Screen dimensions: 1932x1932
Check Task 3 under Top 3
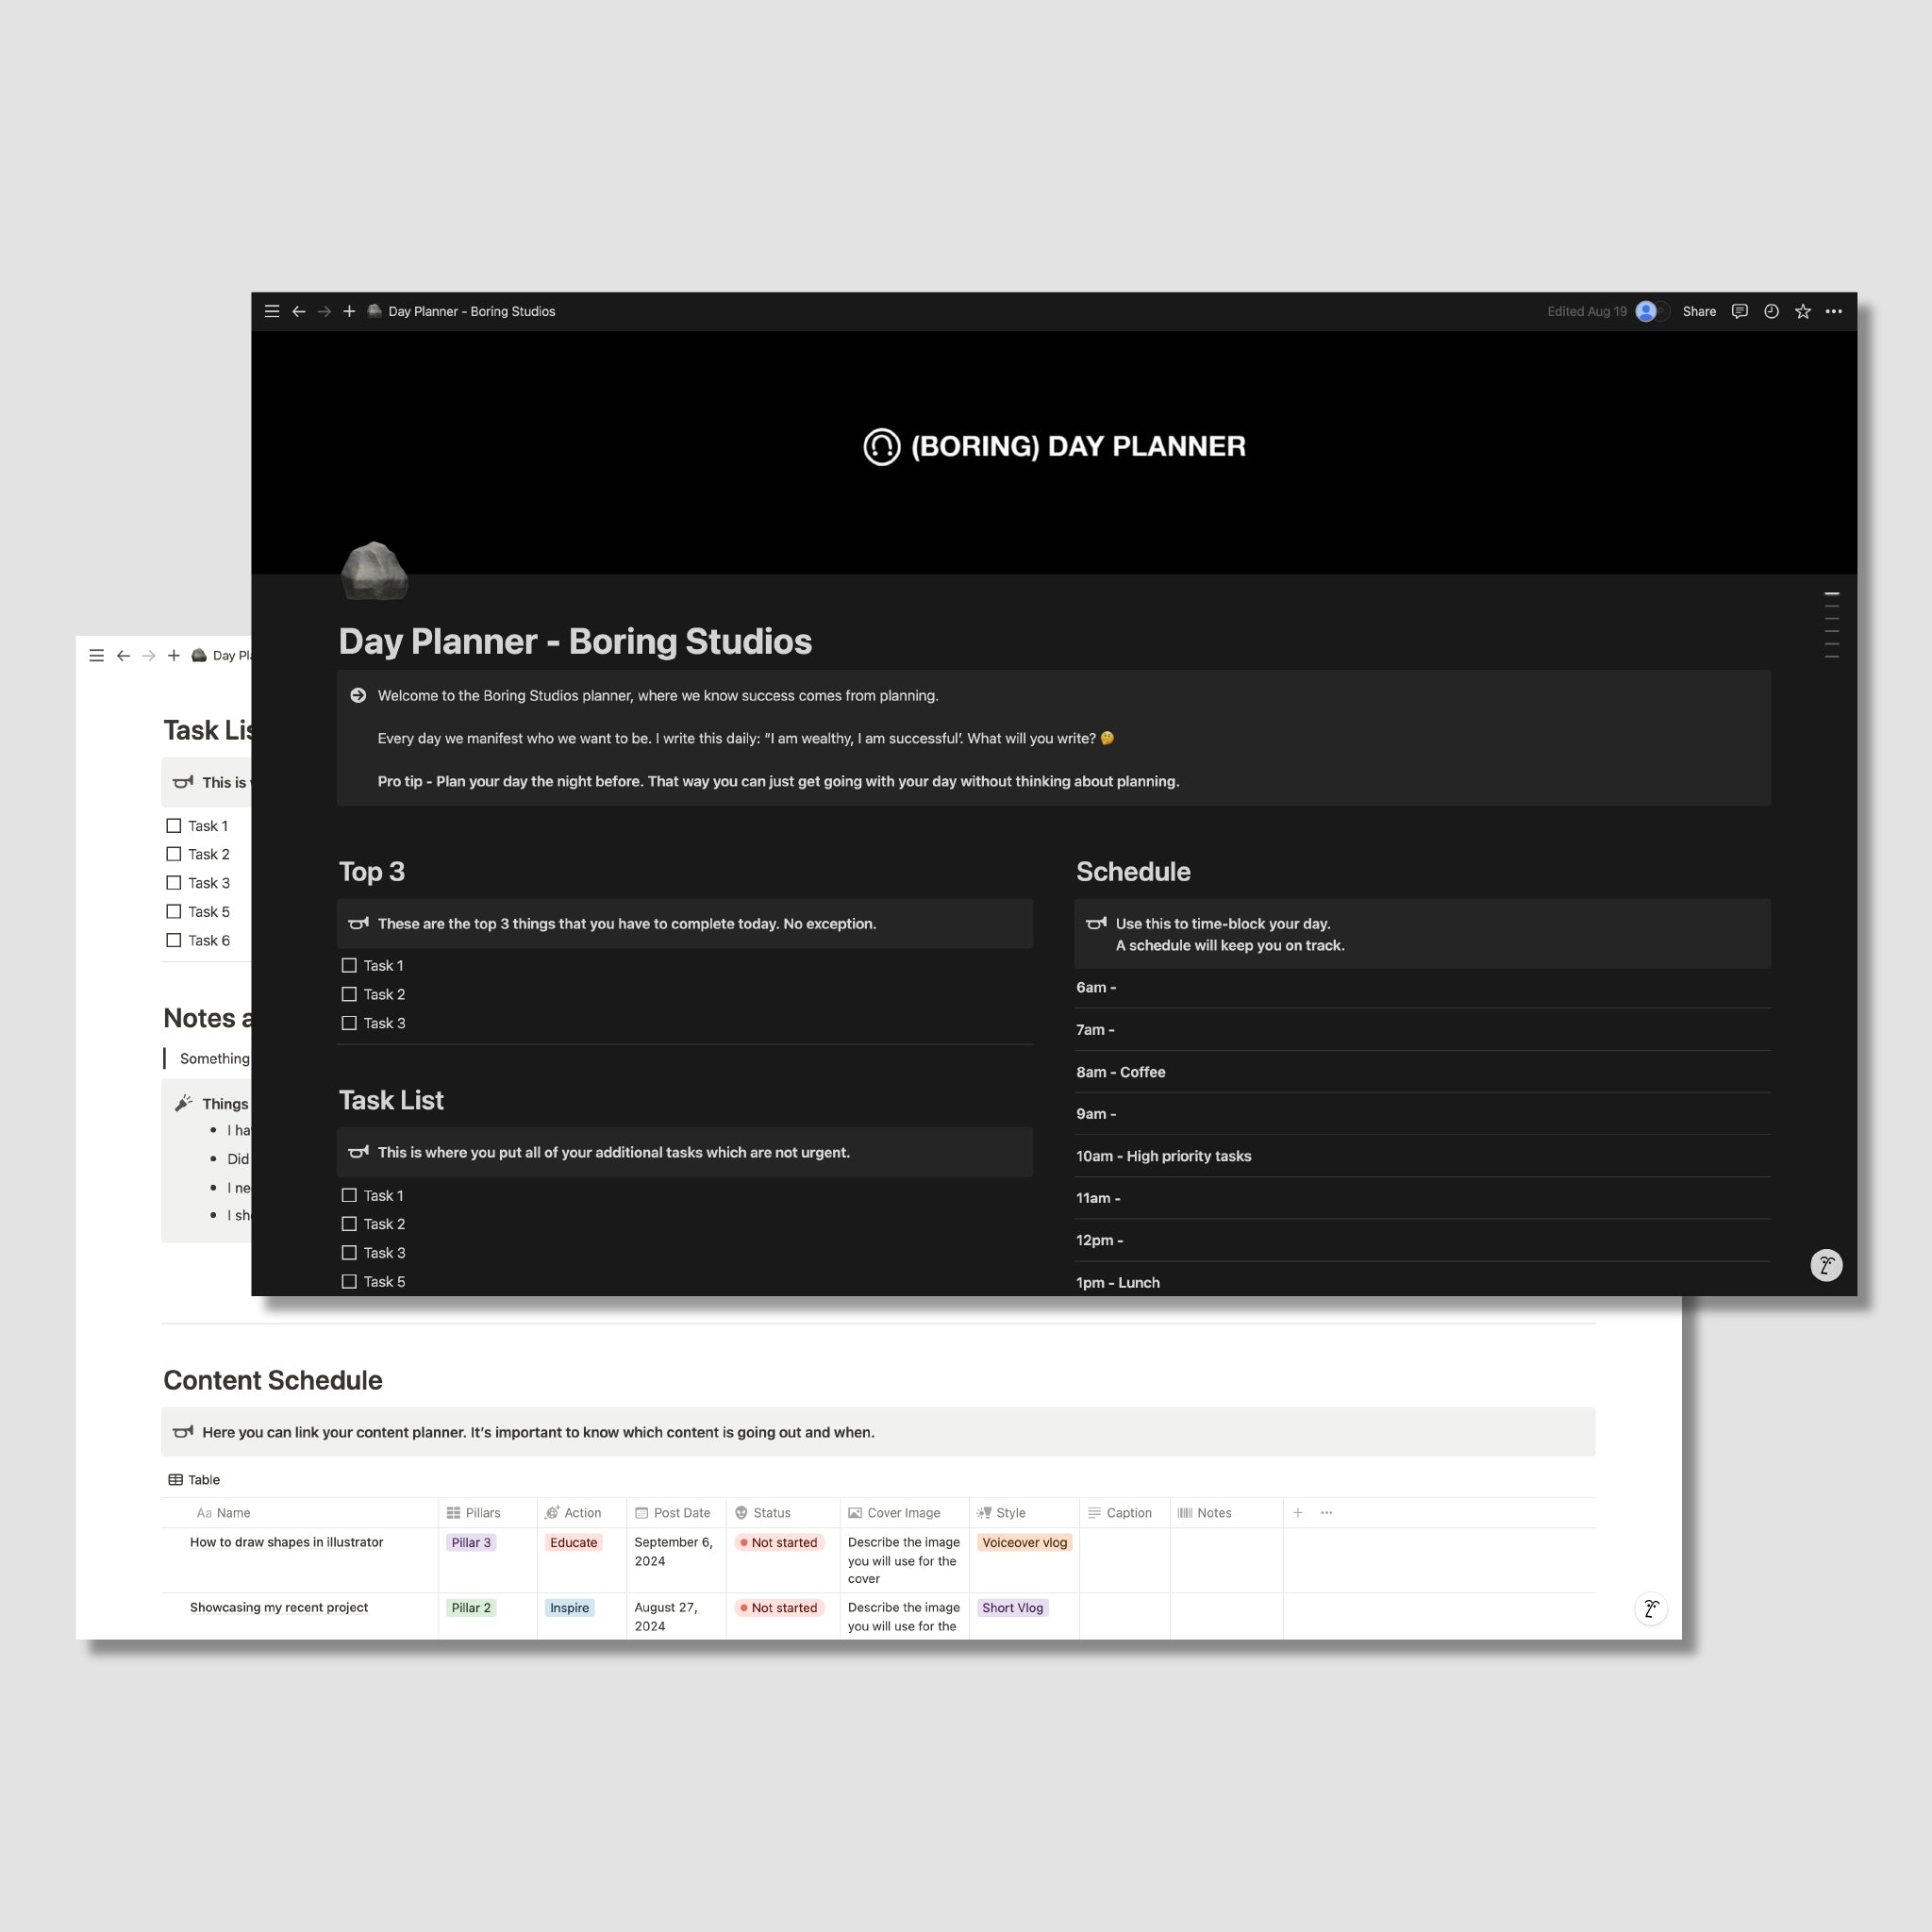[349, 1023]
